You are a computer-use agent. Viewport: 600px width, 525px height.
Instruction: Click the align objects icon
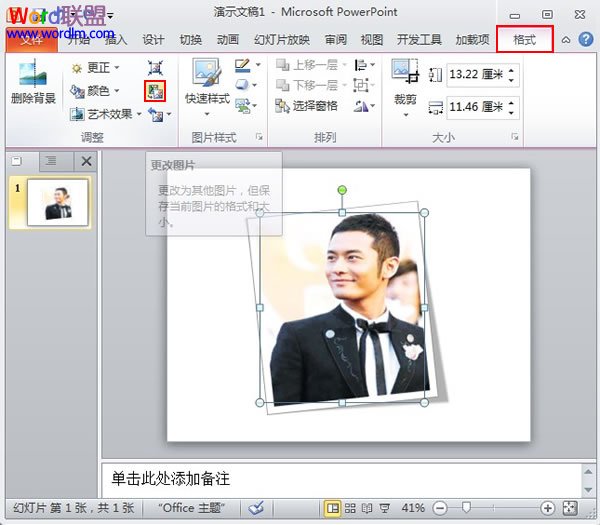coord(360,65)
